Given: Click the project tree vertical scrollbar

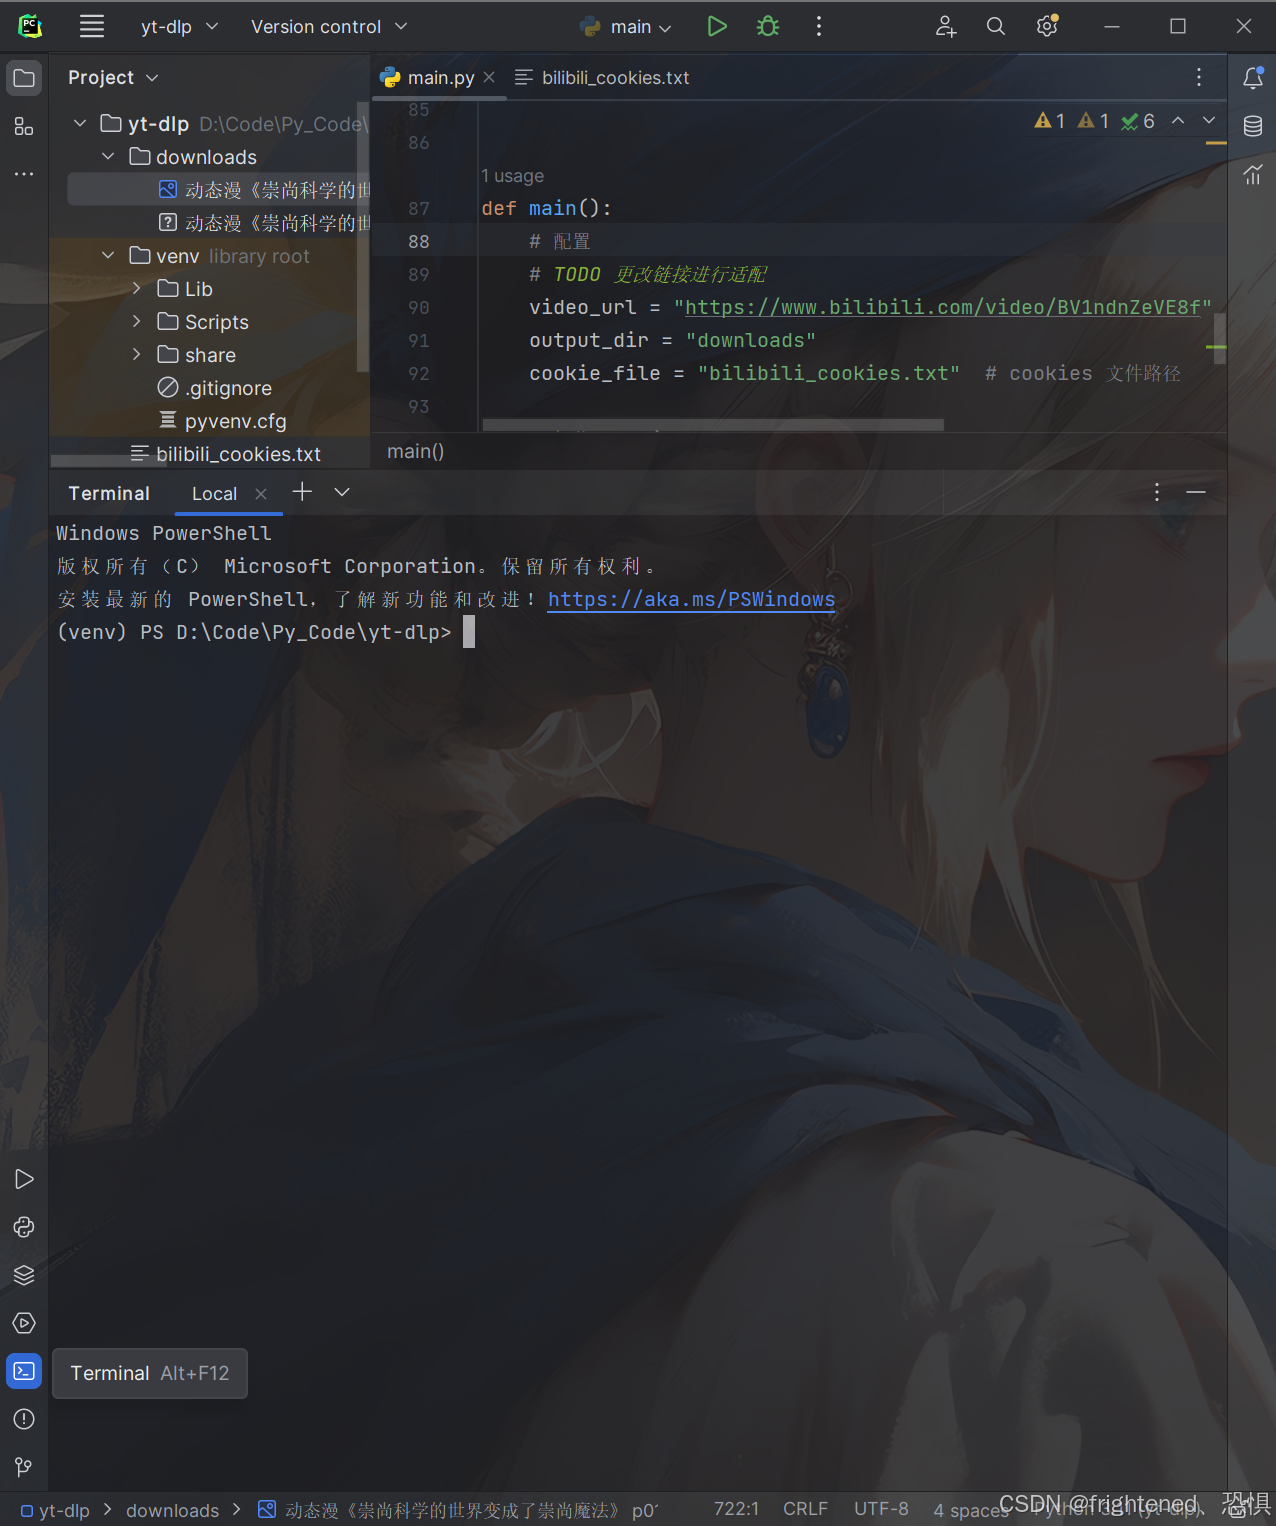Looking at the screenshot, I should [x=363, y=236].
